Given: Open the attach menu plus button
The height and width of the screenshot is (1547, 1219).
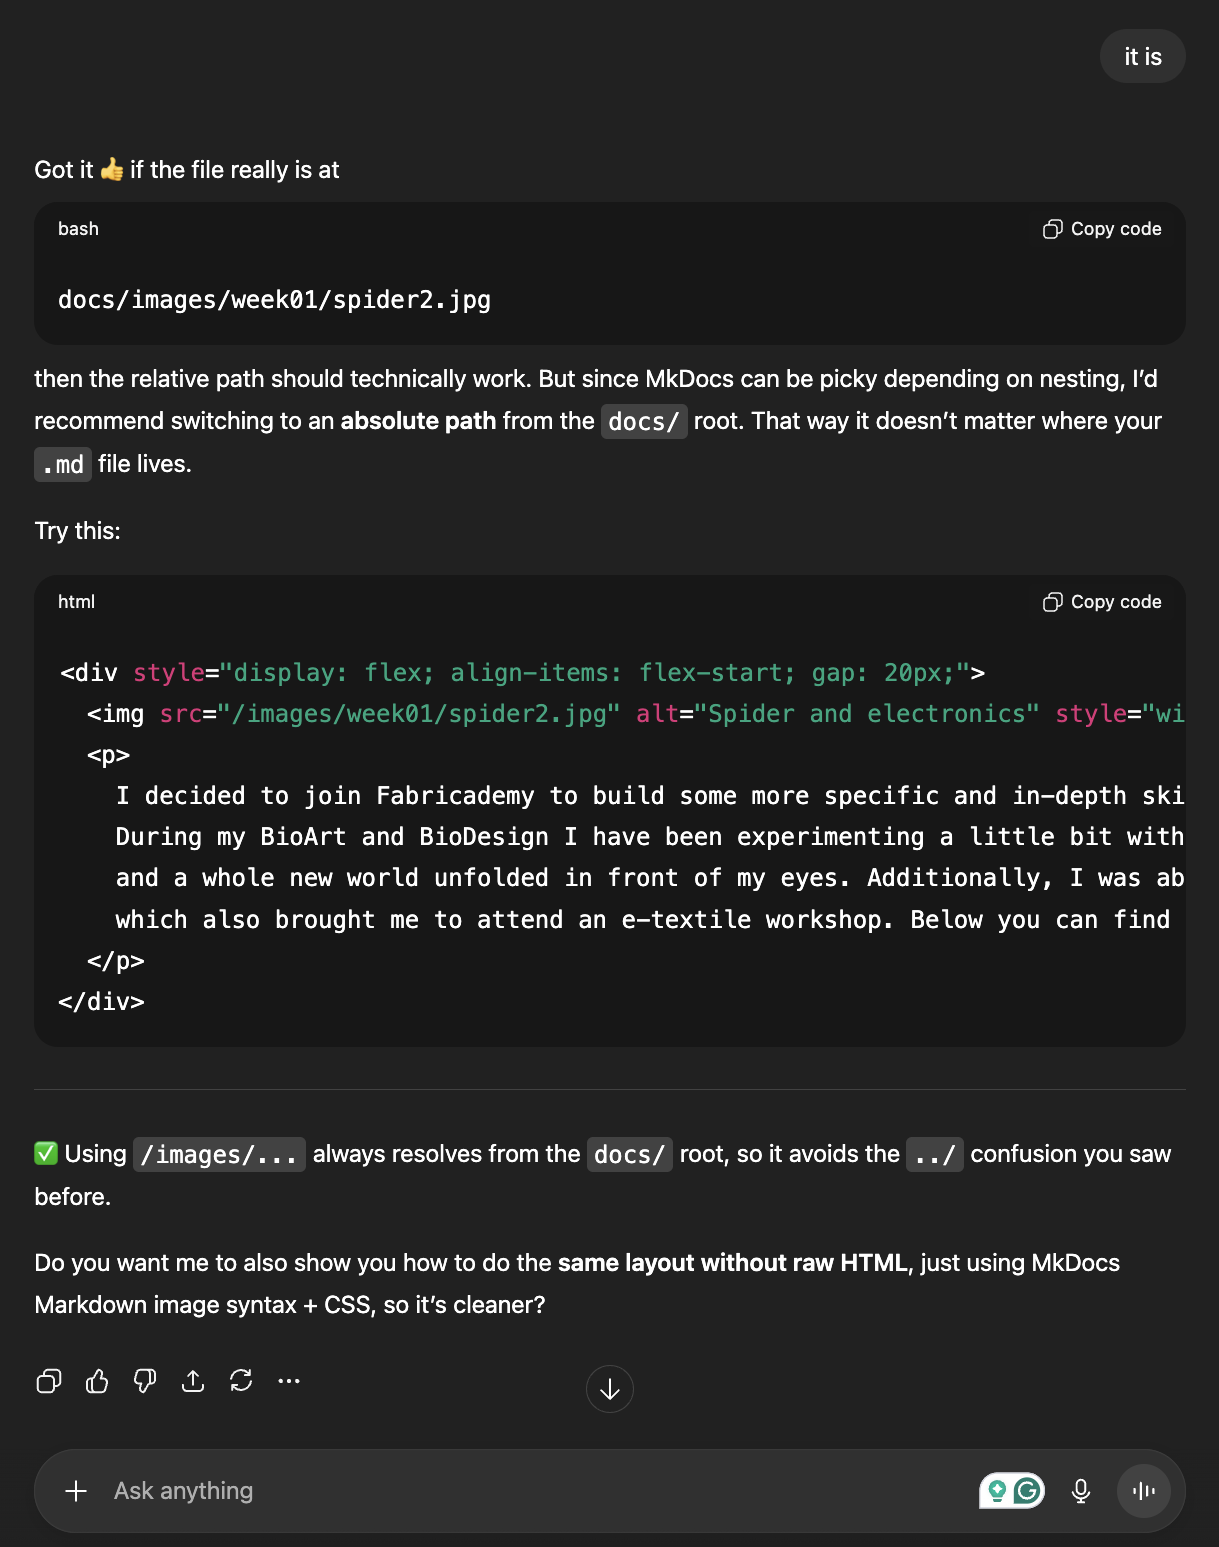Looking at the screenshot, I should click(x=76, y=1491).
